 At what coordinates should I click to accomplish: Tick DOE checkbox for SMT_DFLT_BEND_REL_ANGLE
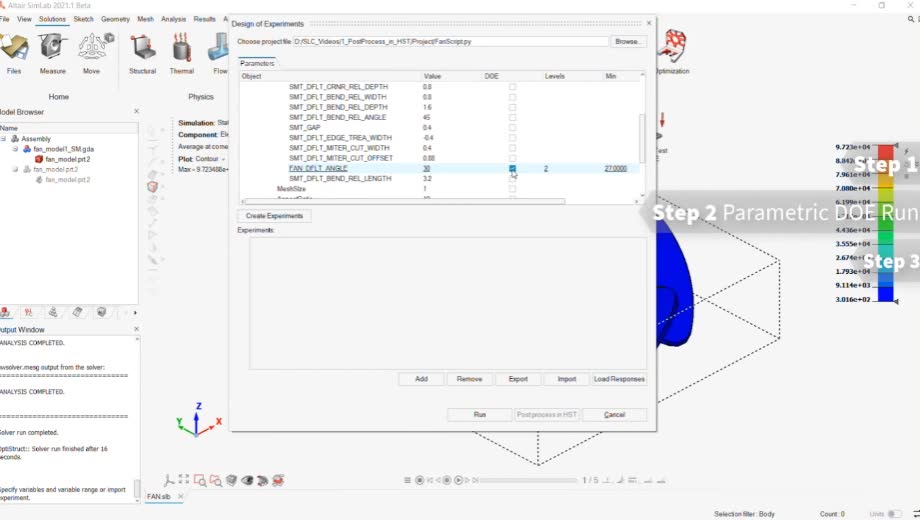point(513,117)
